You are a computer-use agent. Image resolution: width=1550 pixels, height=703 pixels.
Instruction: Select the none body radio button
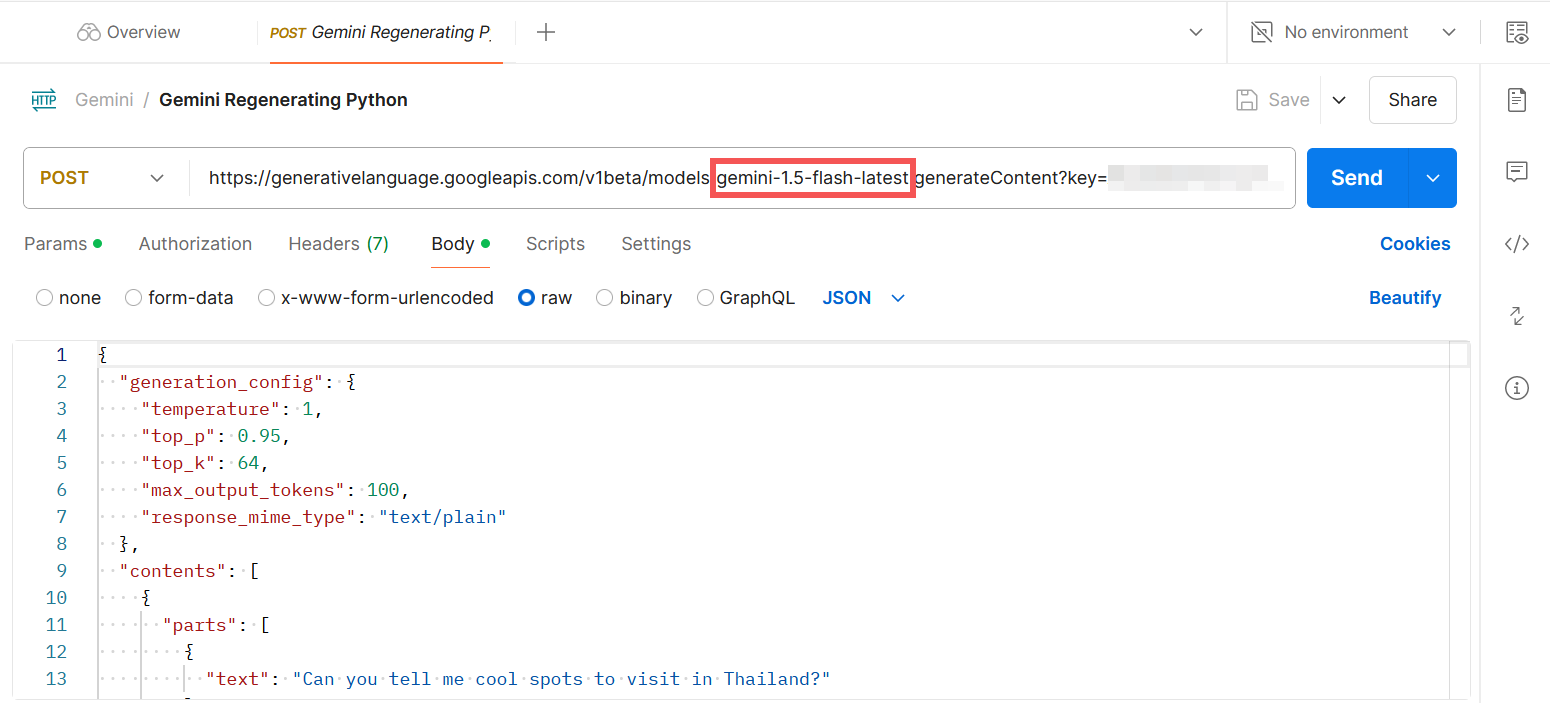pos(45,298)
